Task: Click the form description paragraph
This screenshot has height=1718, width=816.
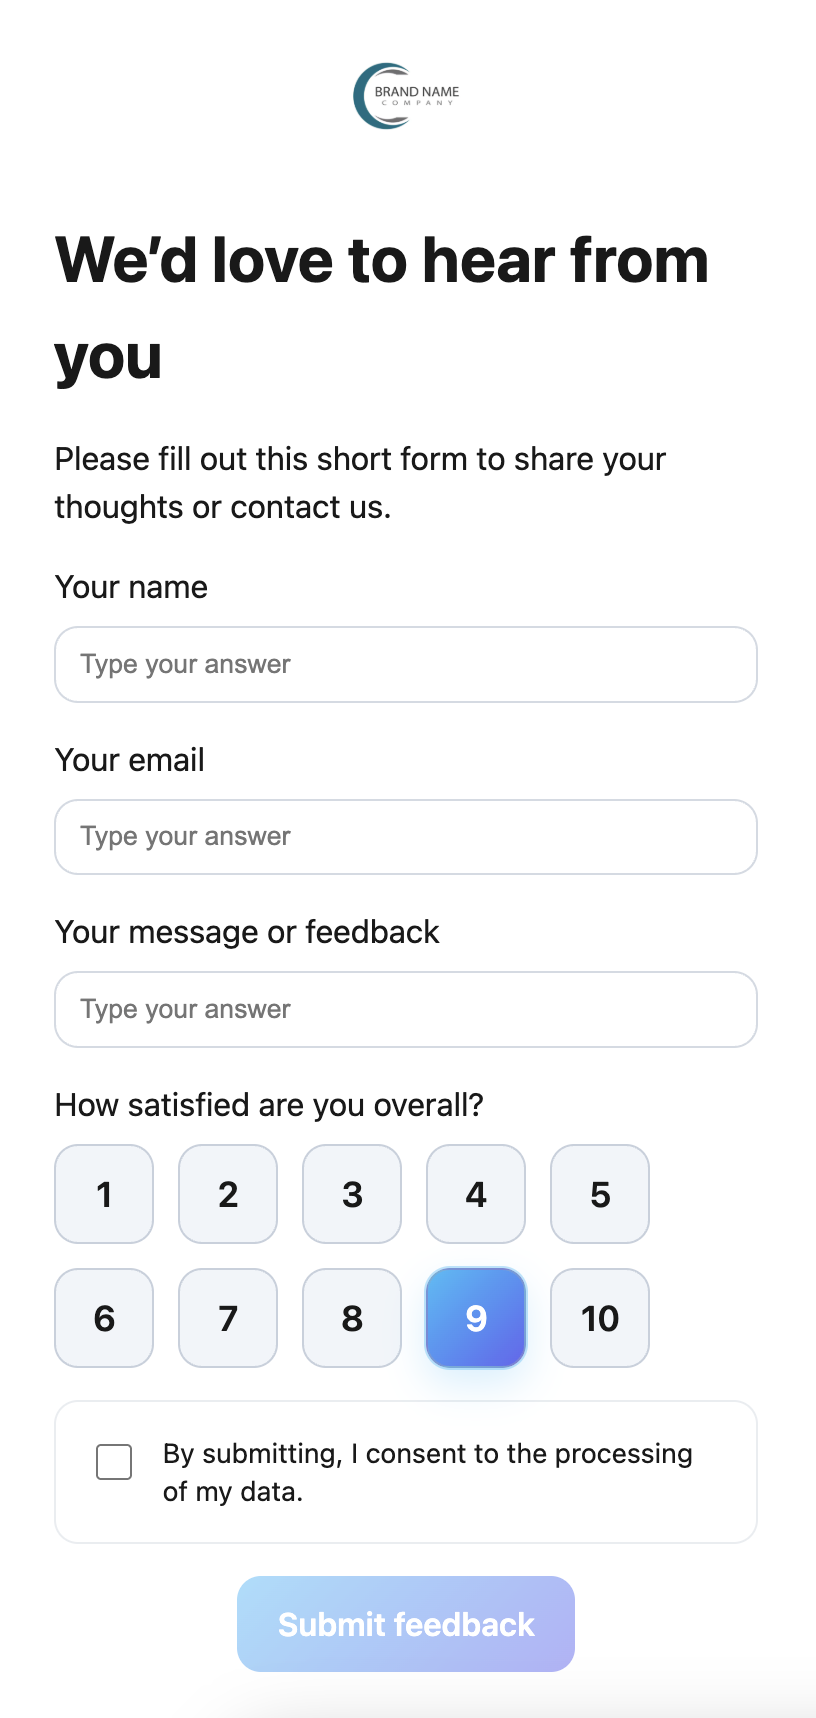Action: tap(360, 482)
